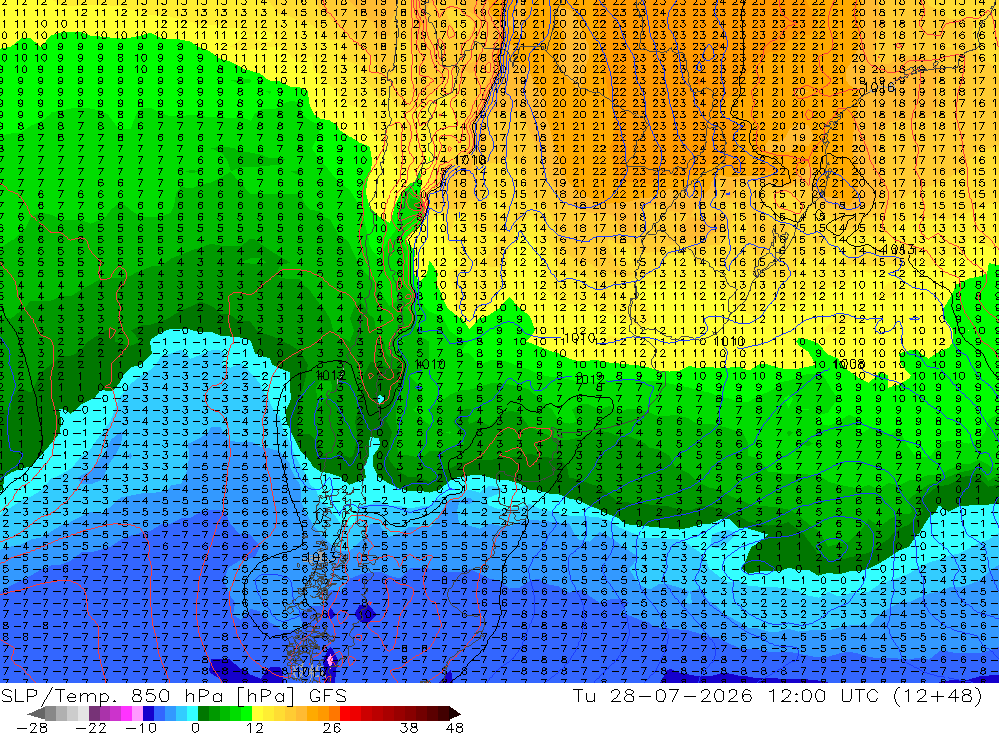This screenshot has width=1000, height=733.
Task: Click the "1008" isobar pressure label
Action: click(849, 364)
